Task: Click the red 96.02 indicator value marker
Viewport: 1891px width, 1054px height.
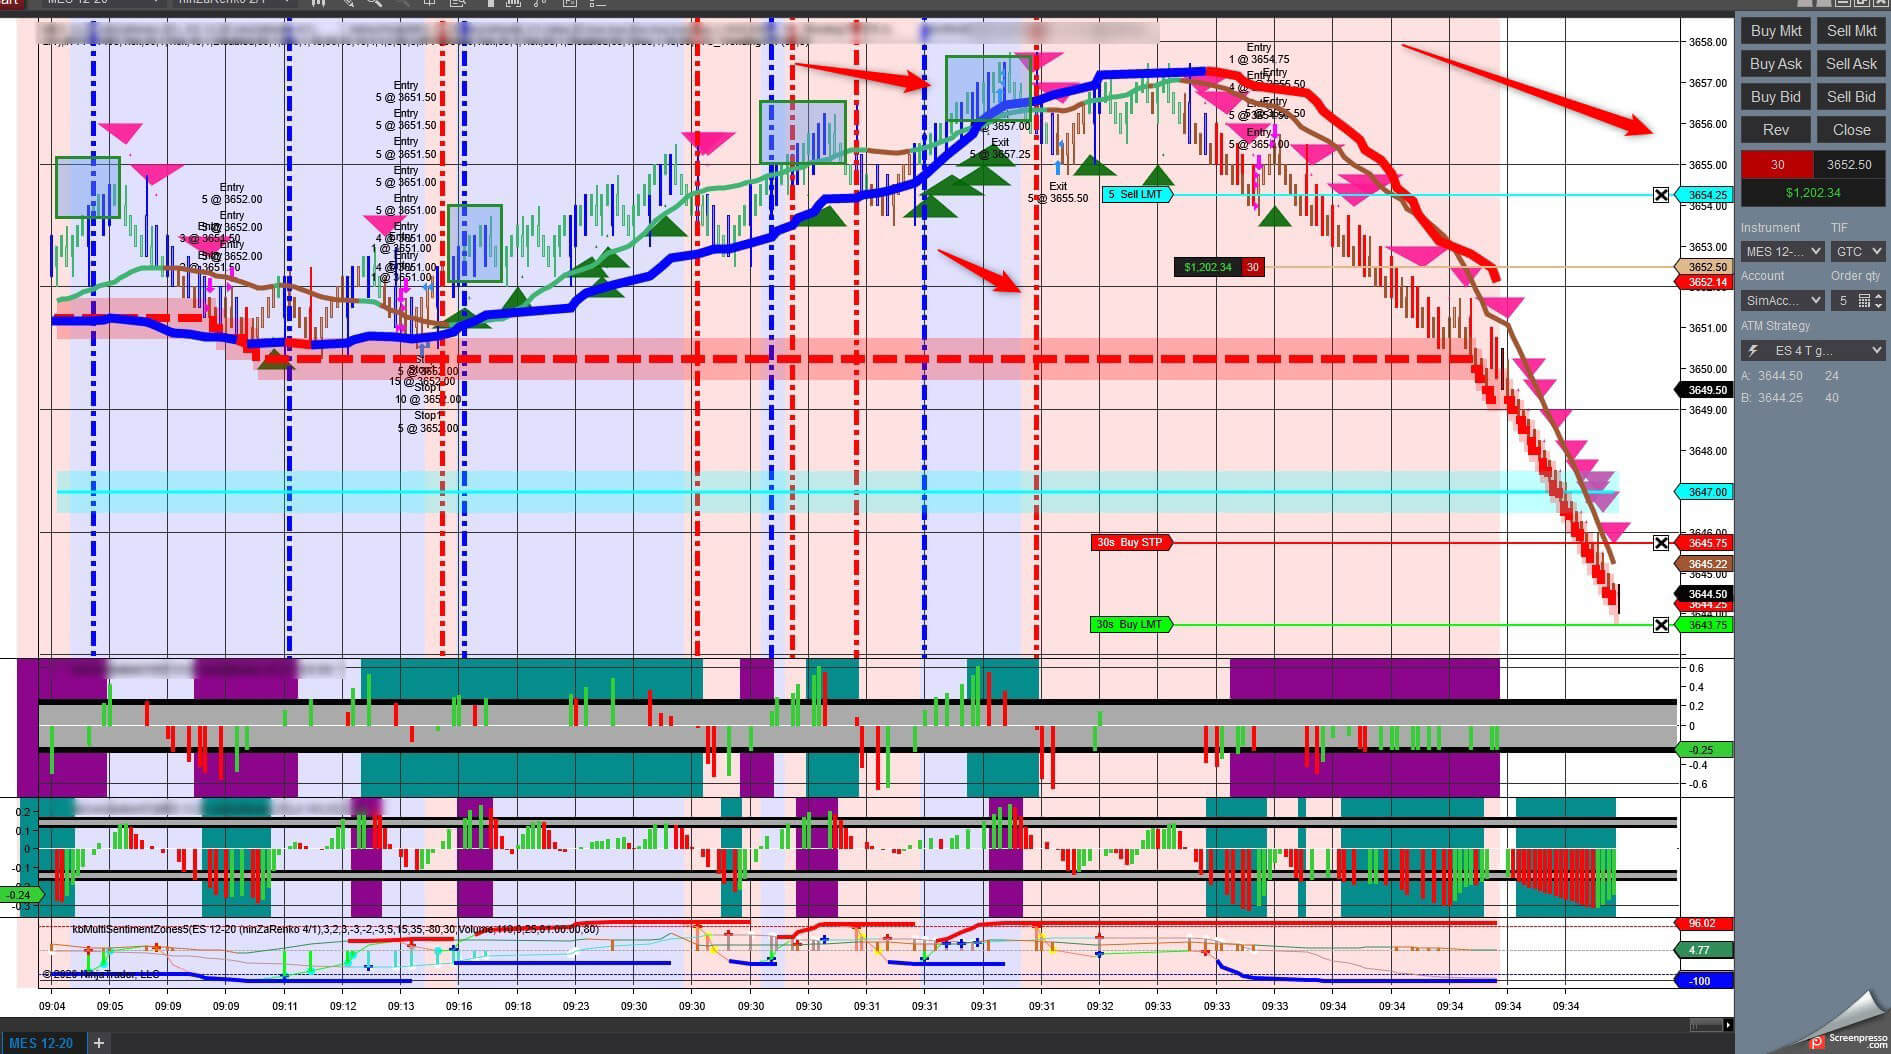Action: (1704, 923)
